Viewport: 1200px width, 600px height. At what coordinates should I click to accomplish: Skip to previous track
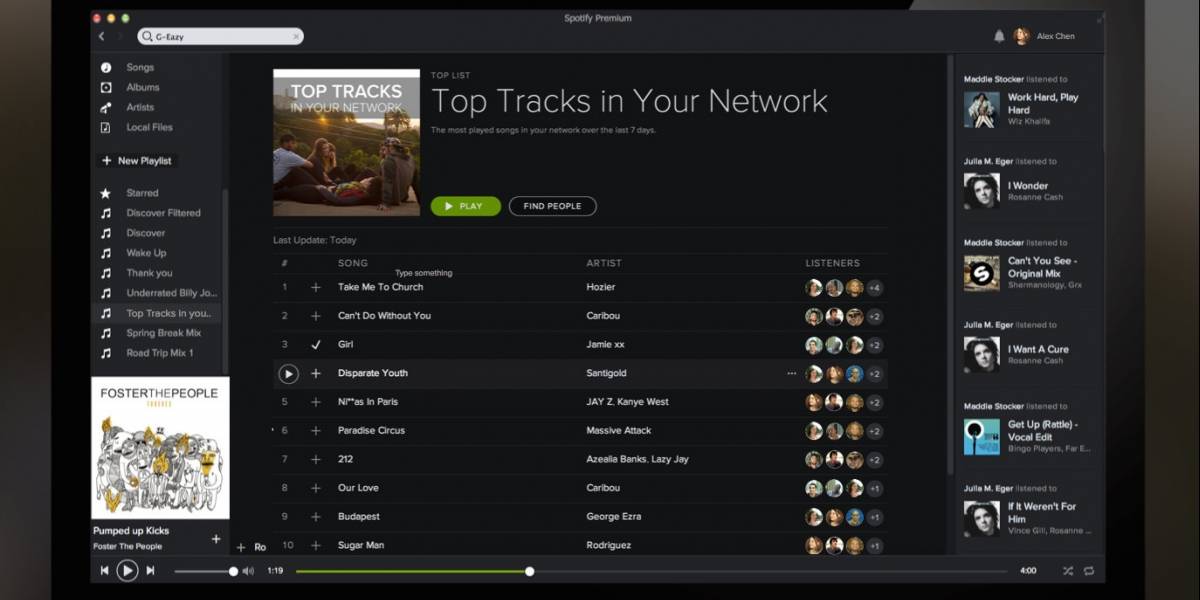pyautogui.click(x=104, y=570)
